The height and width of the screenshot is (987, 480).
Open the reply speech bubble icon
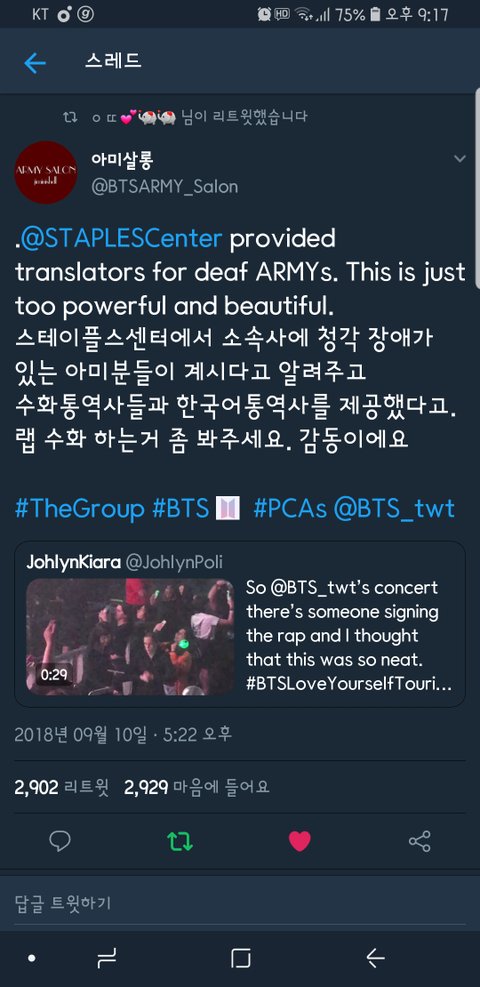[x=60, y=840]
